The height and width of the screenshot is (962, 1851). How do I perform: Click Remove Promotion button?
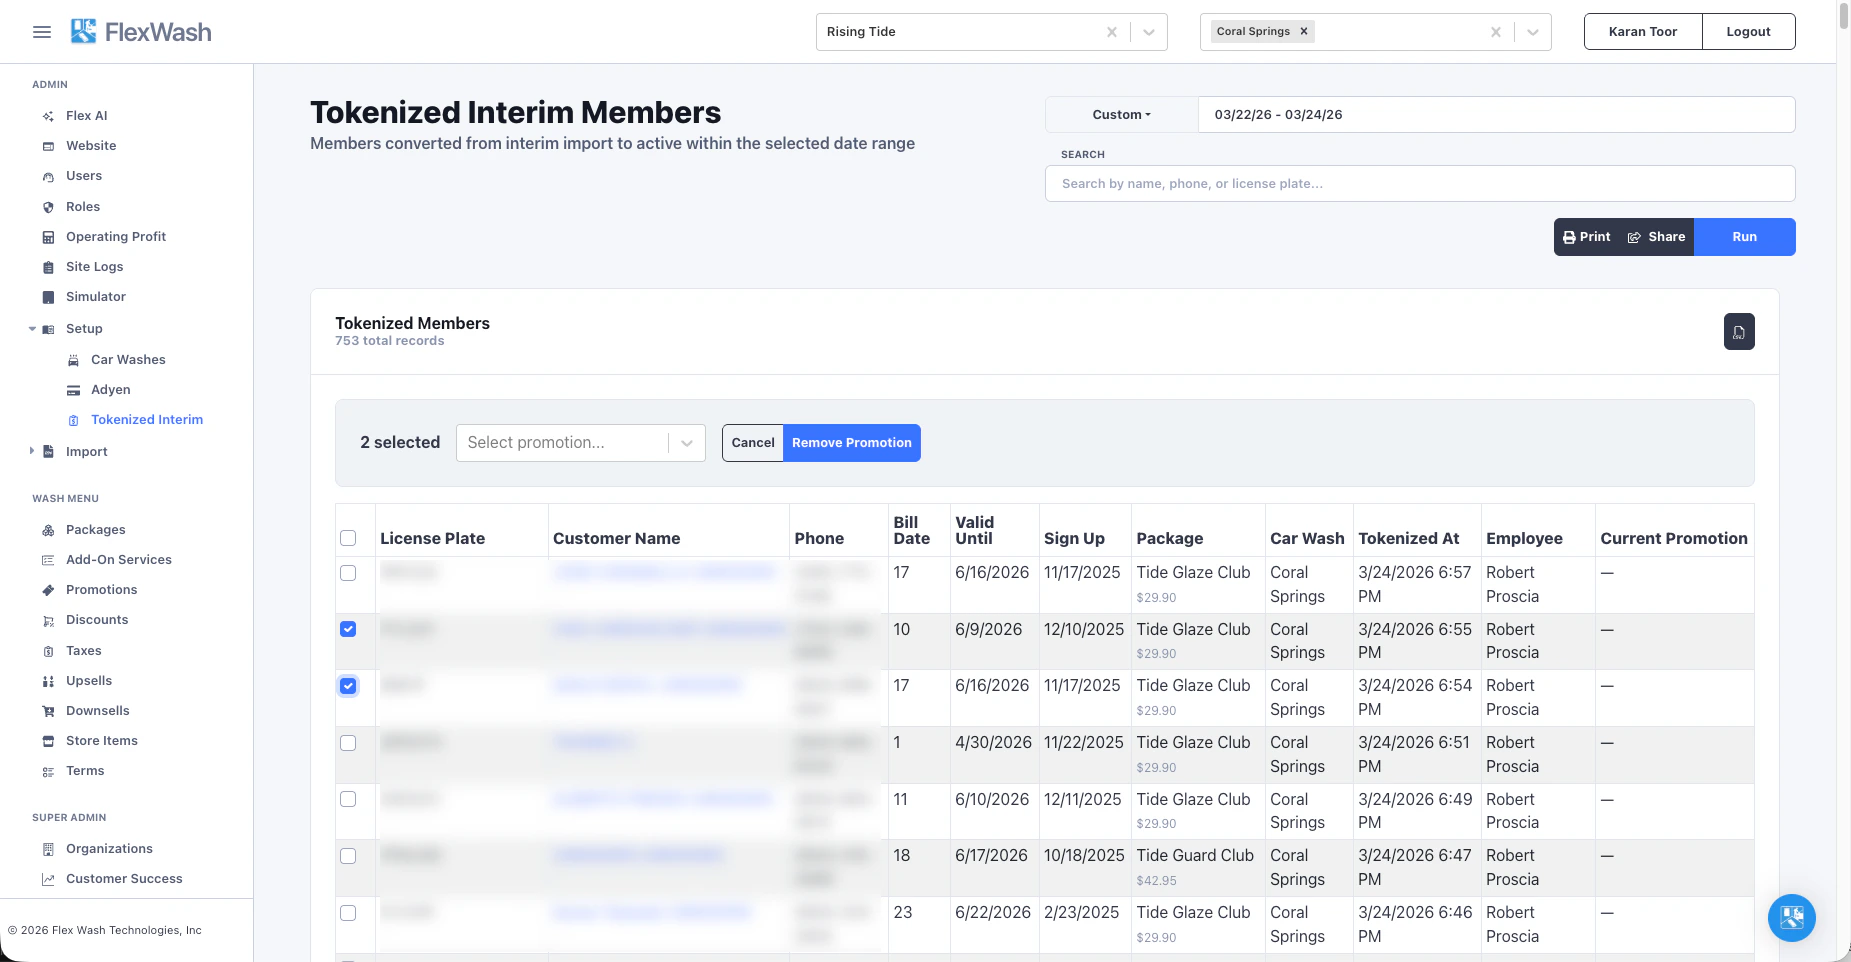click(852, 443)
